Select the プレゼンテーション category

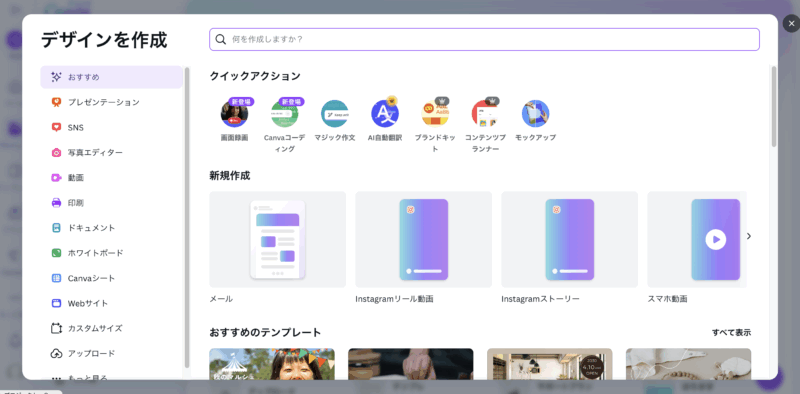112,102
